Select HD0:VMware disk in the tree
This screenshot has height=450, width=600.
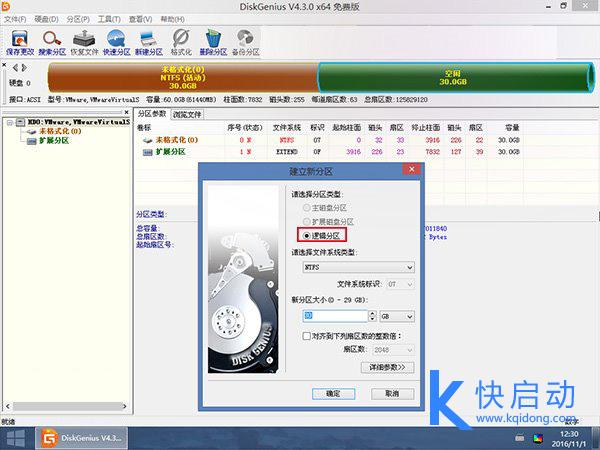coord(78,122)
